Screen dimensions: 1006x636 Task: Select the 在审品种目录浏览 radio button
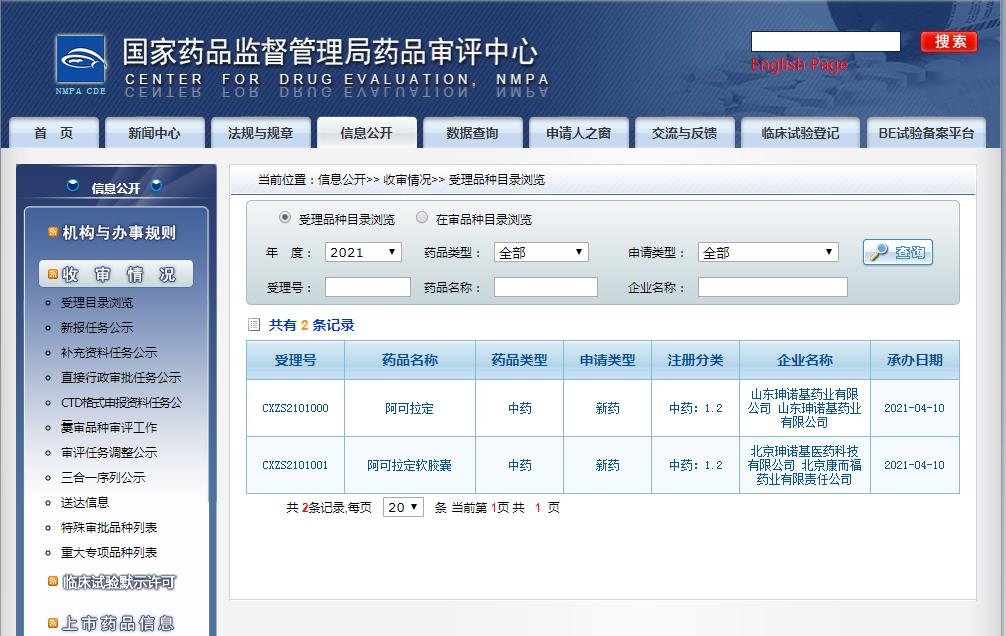[422, 218]
